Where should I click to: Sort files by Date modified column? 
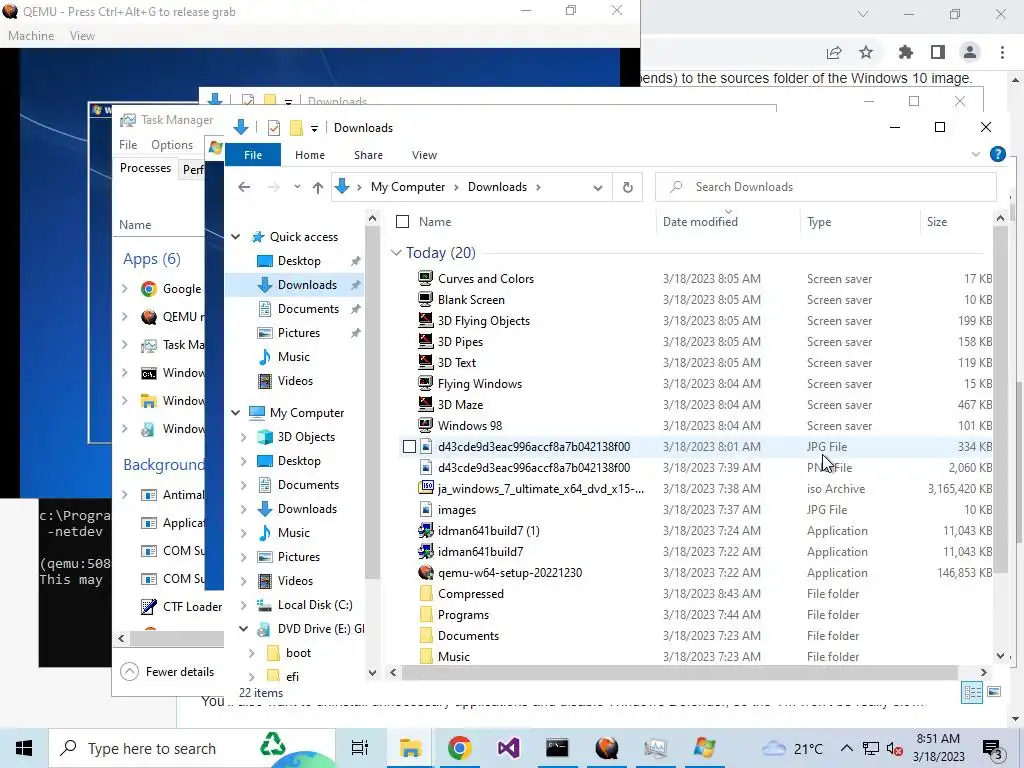pyautogui.click(x=700, y=222)
